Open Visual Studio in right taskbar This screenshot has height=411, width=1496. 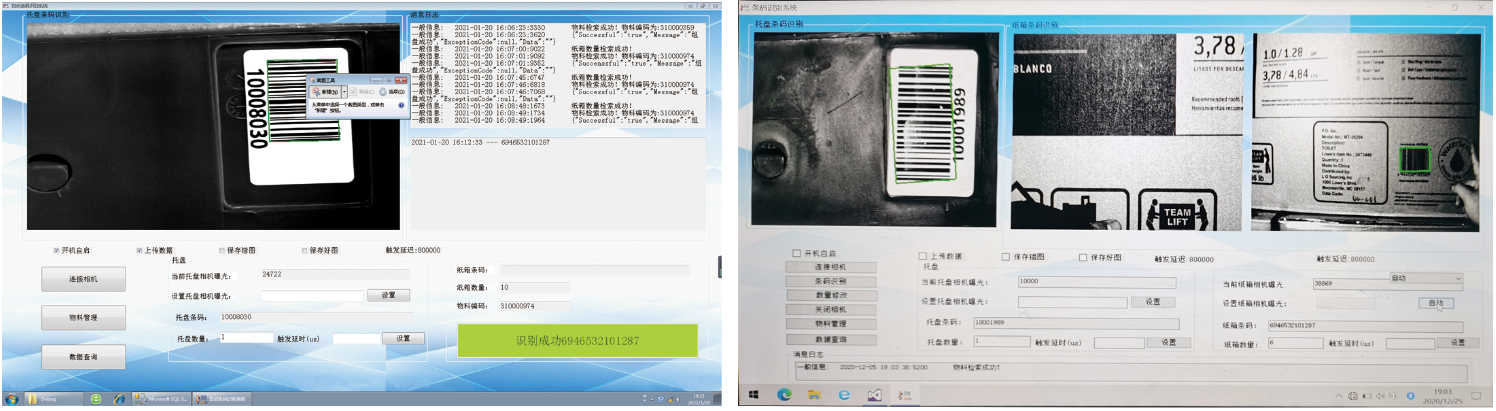click(876, 397)
